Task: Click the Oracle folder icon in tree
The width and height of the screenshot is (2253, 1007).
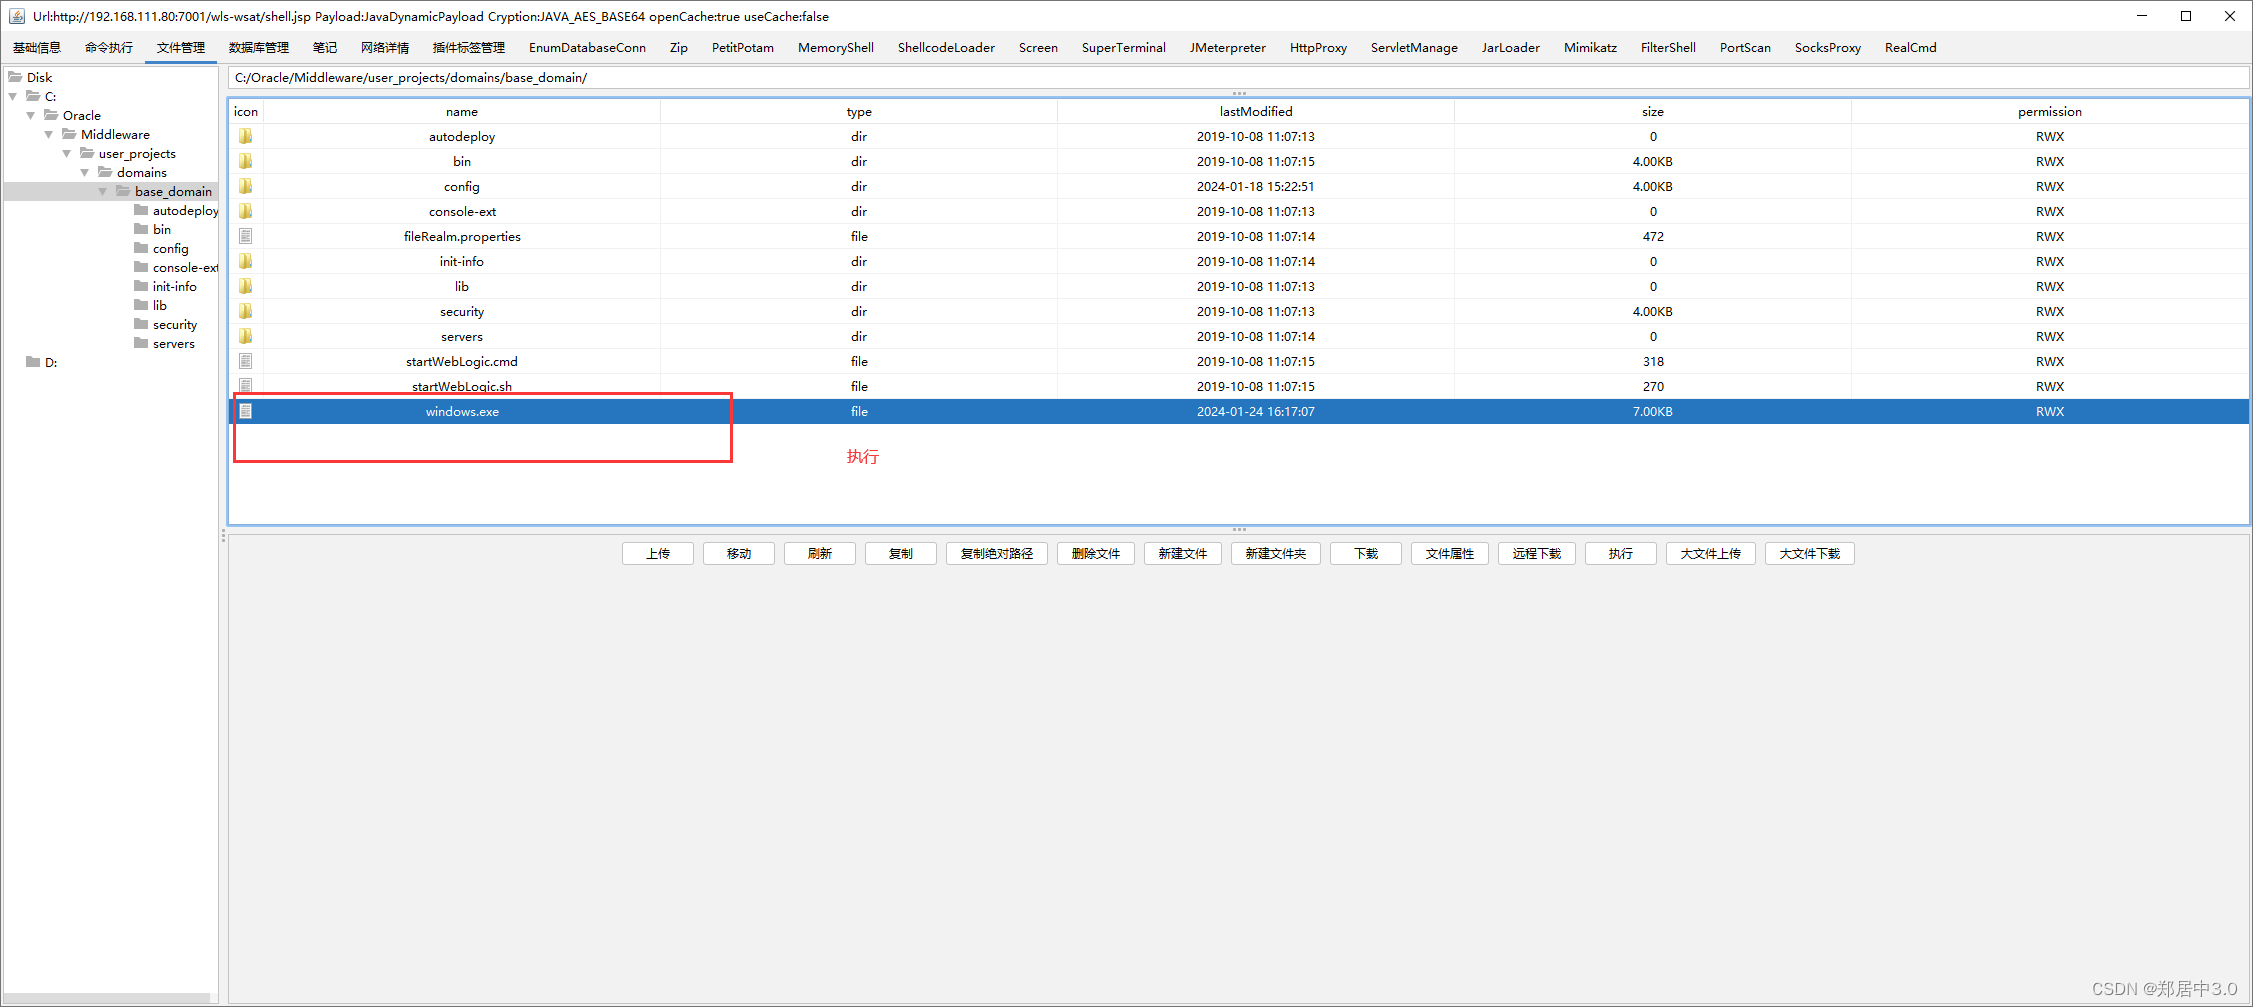Action: [51, 115]
